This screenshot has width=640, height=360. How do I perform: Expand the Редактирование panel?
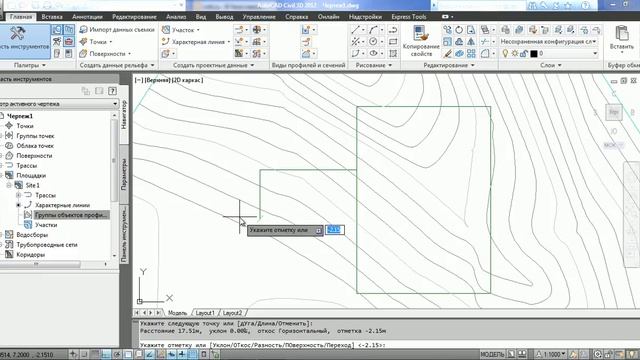coord(449,65)
